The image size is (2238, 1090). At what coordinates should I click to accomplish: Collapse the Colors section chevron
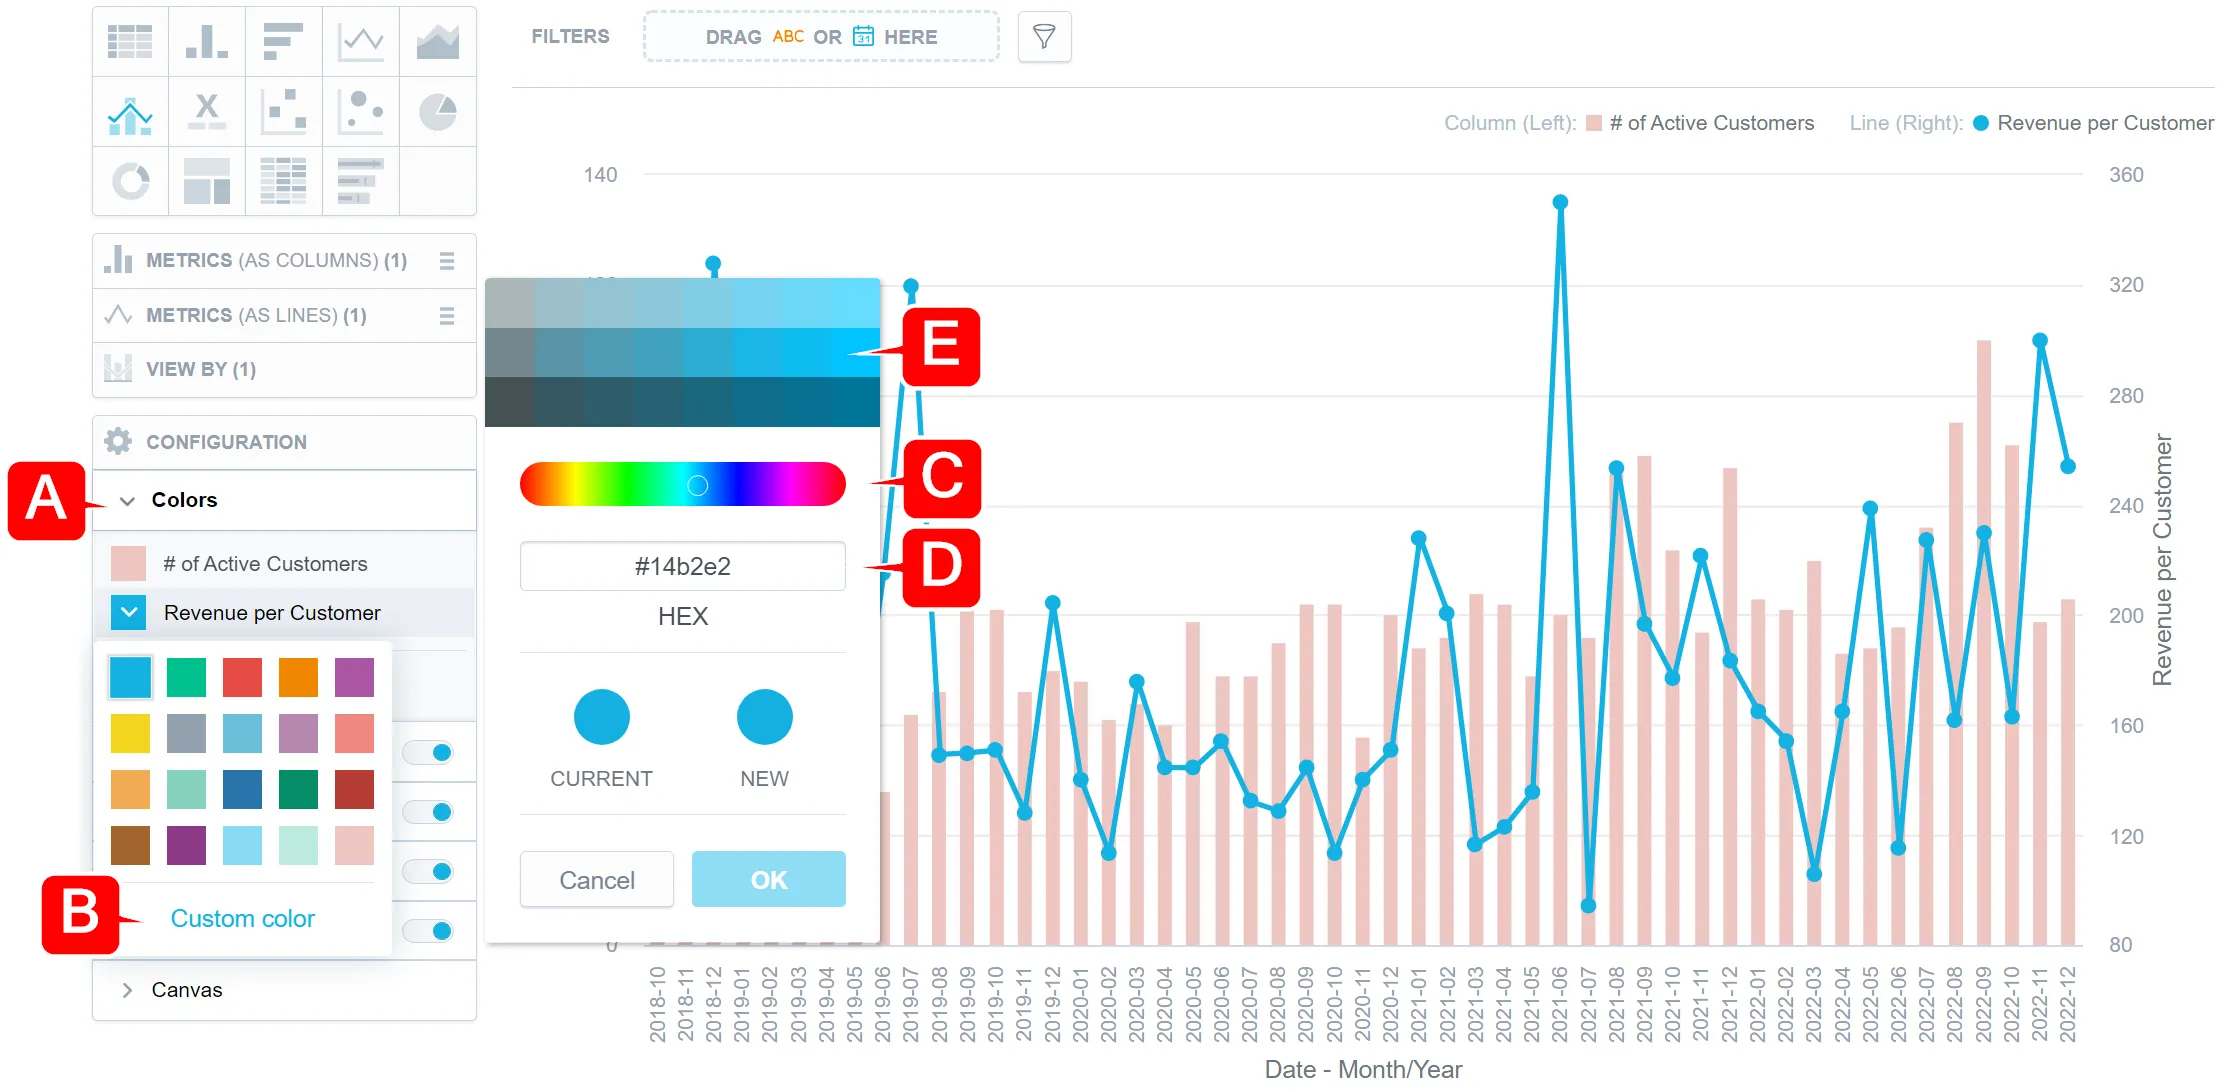click(127, 500)
